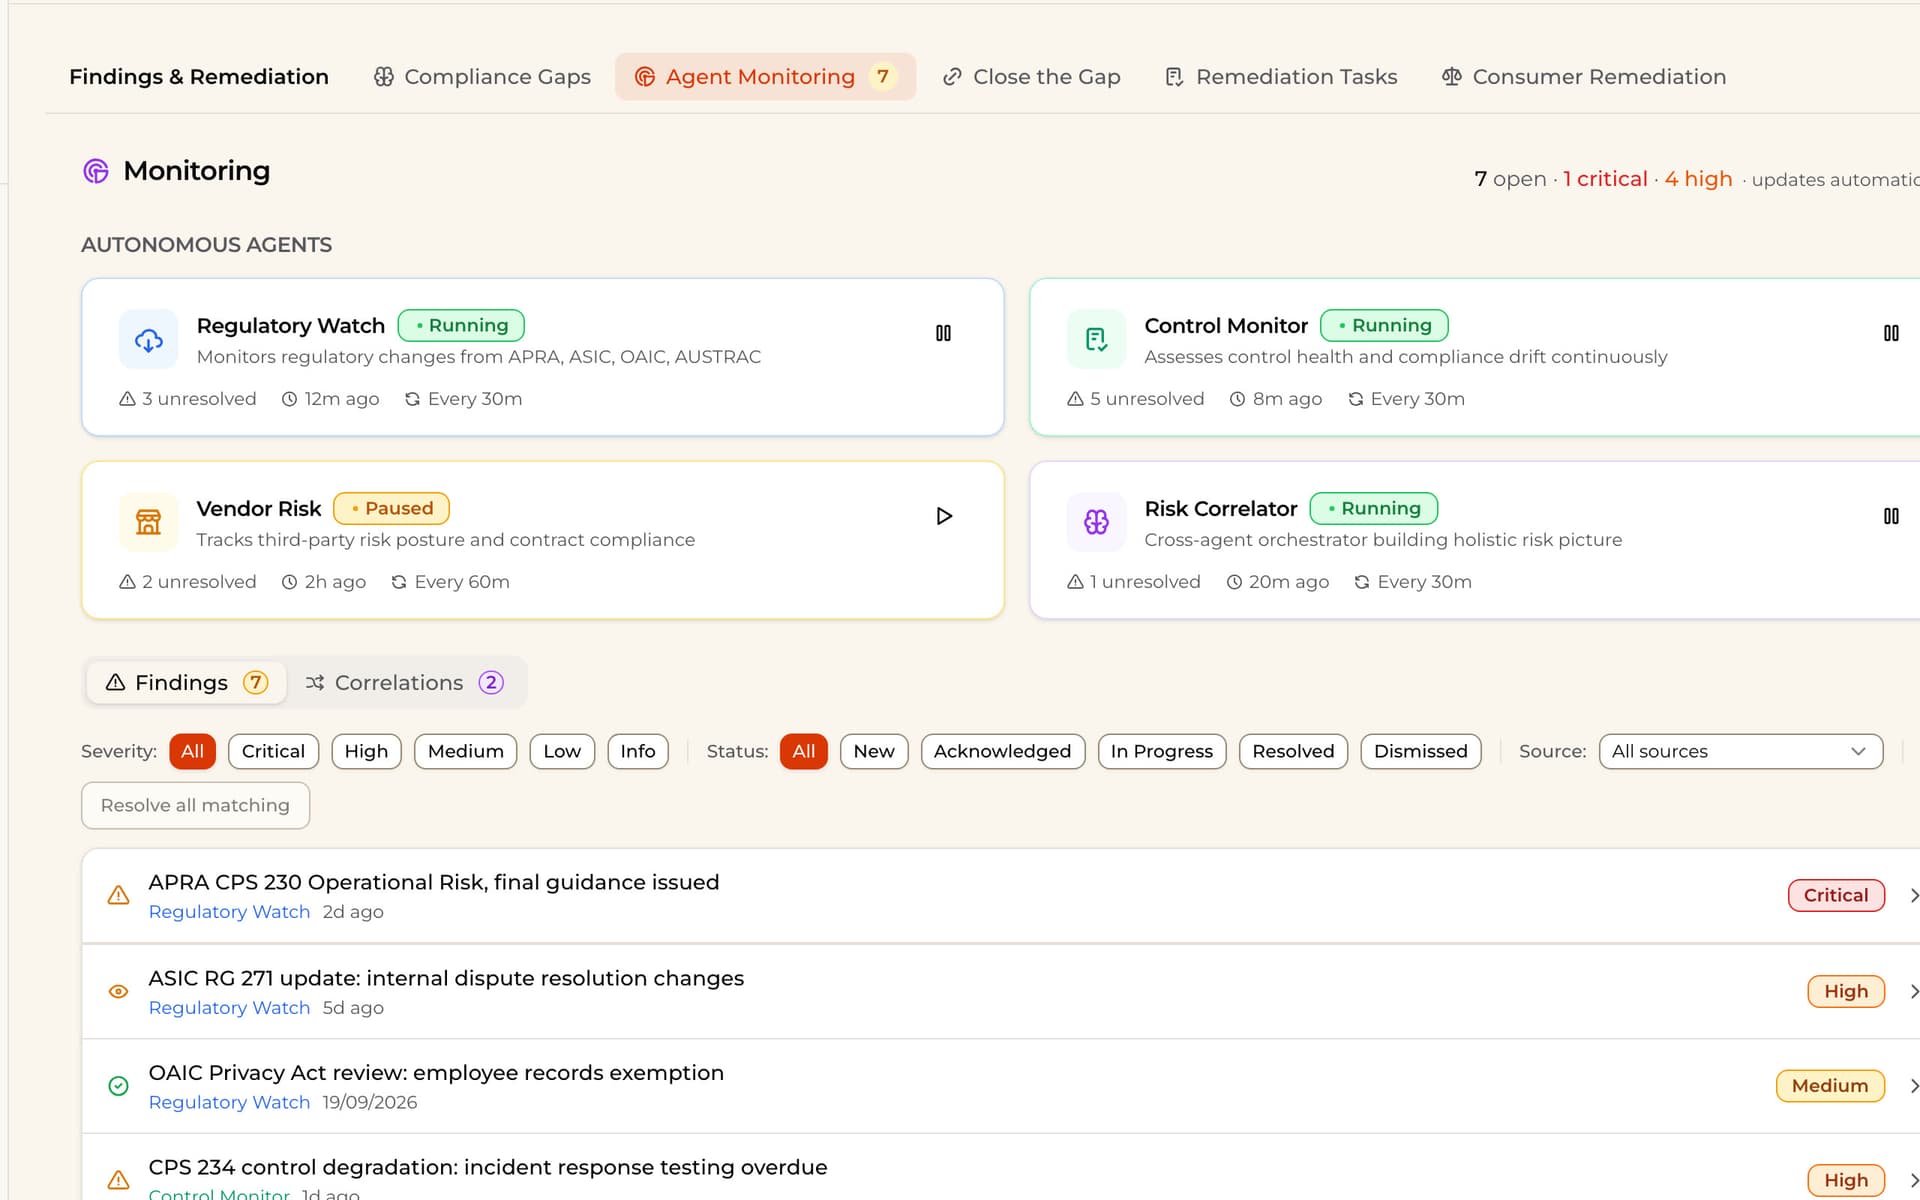Click the Regulatory Watch cloud download icon
The image size is (1920, 1200).
pos(149,340)
